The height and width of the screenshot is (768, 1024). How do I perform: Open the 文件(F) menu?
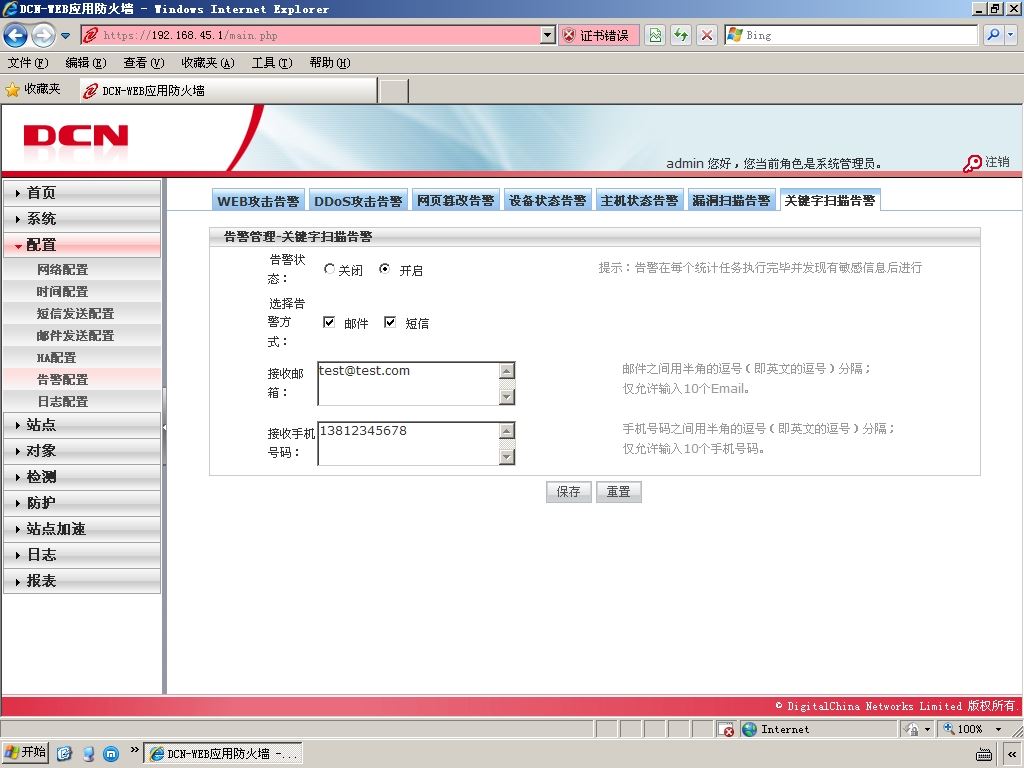[x=28, y=63]
